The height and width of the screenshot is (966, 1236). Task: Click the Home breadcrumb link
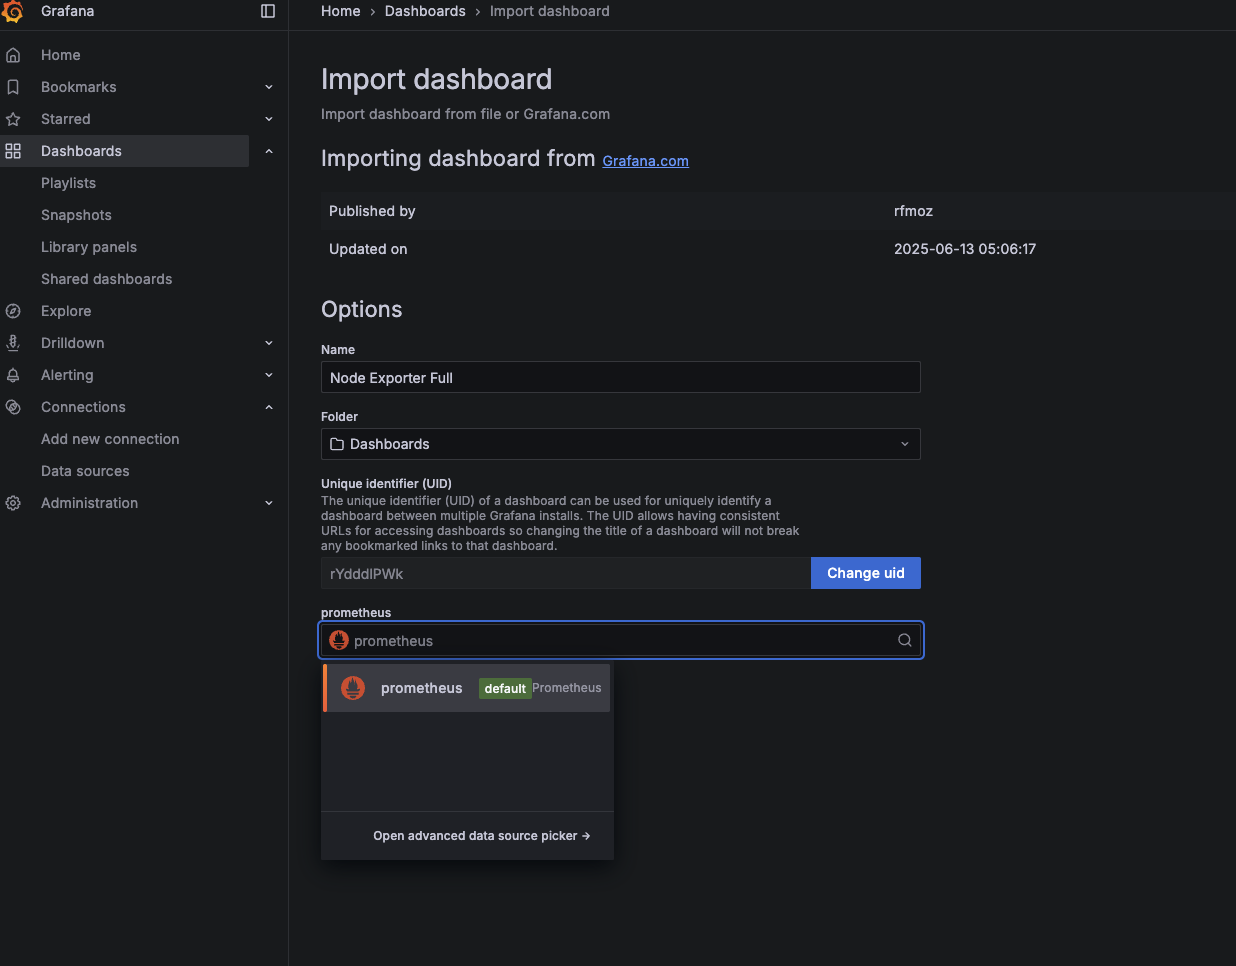click(341, 11)
